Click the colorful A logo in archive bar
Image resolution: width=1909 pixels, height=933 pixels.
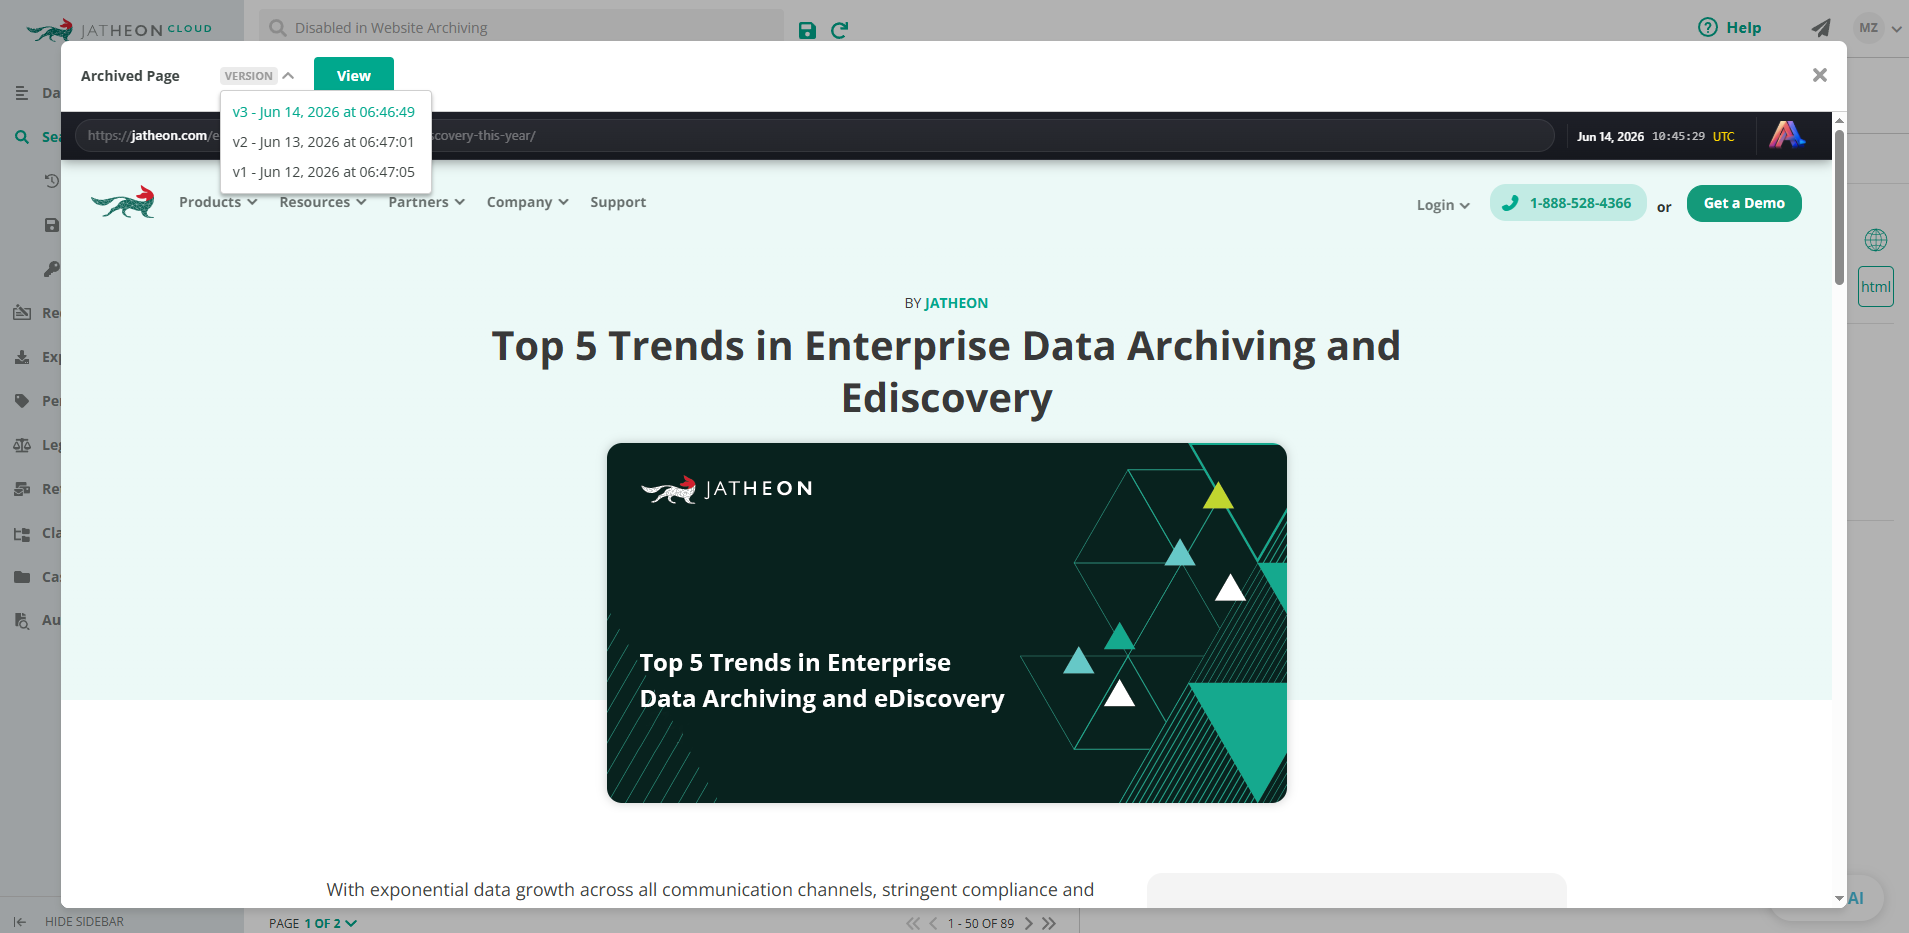1787,135
